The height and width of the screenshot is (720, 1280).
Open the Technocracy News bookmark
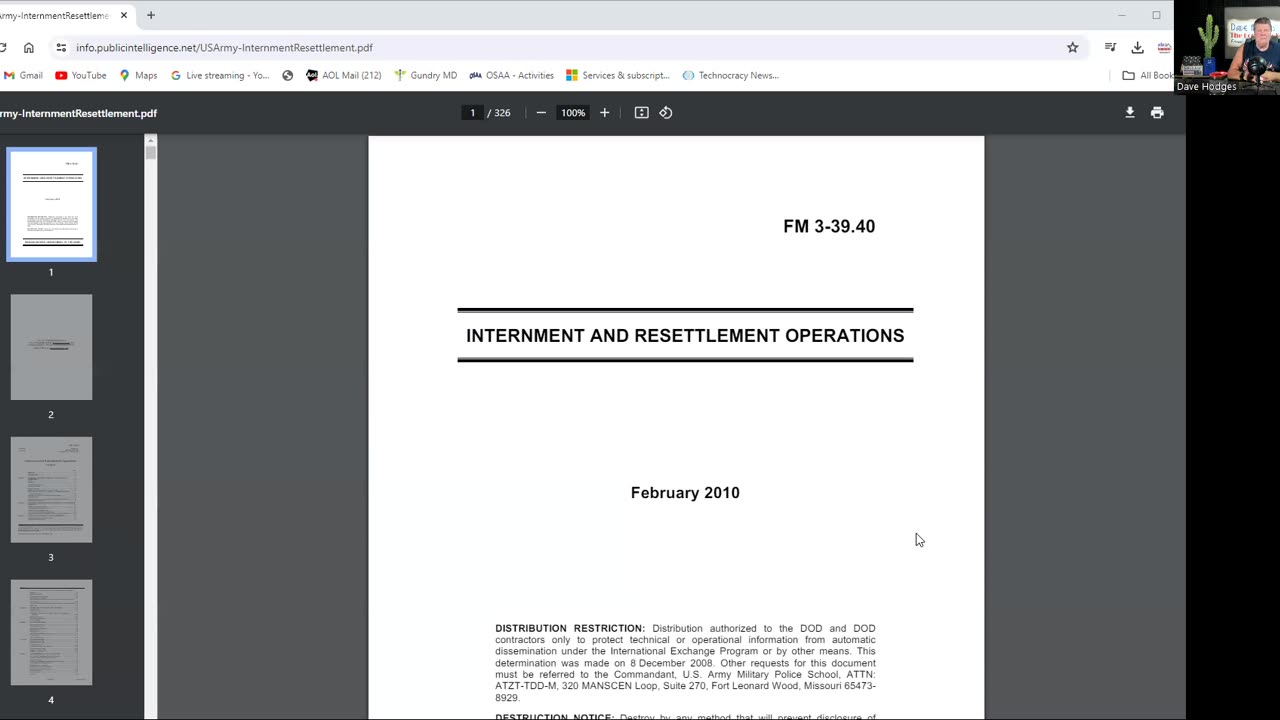pos(730,75)
